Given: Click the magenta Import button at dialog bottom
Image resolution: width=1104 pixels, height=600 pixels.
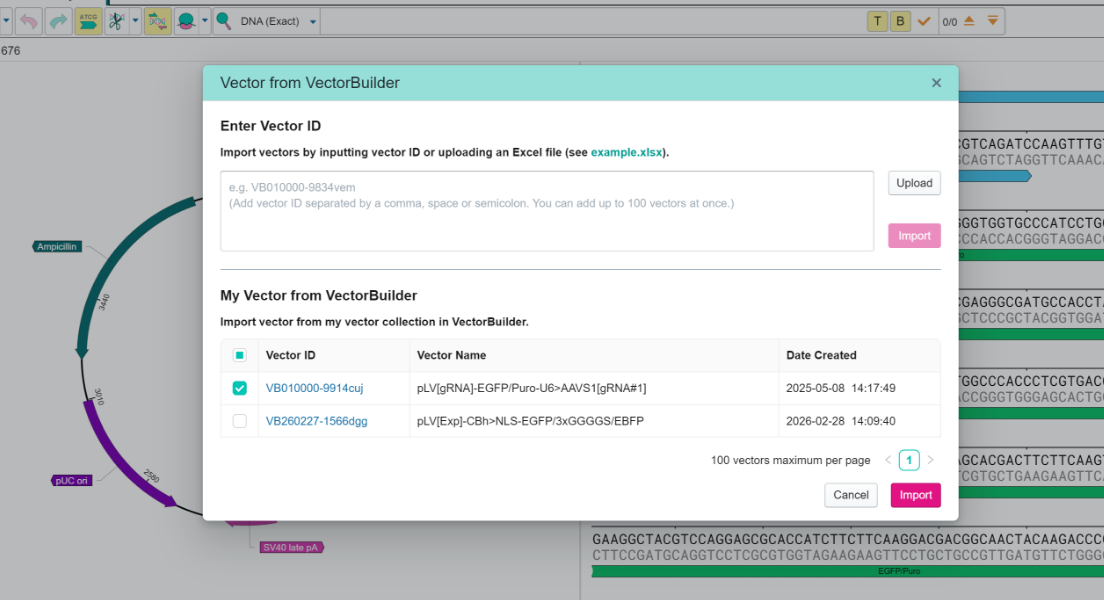Looking at the screenshot, I should (x=915, y=495).
